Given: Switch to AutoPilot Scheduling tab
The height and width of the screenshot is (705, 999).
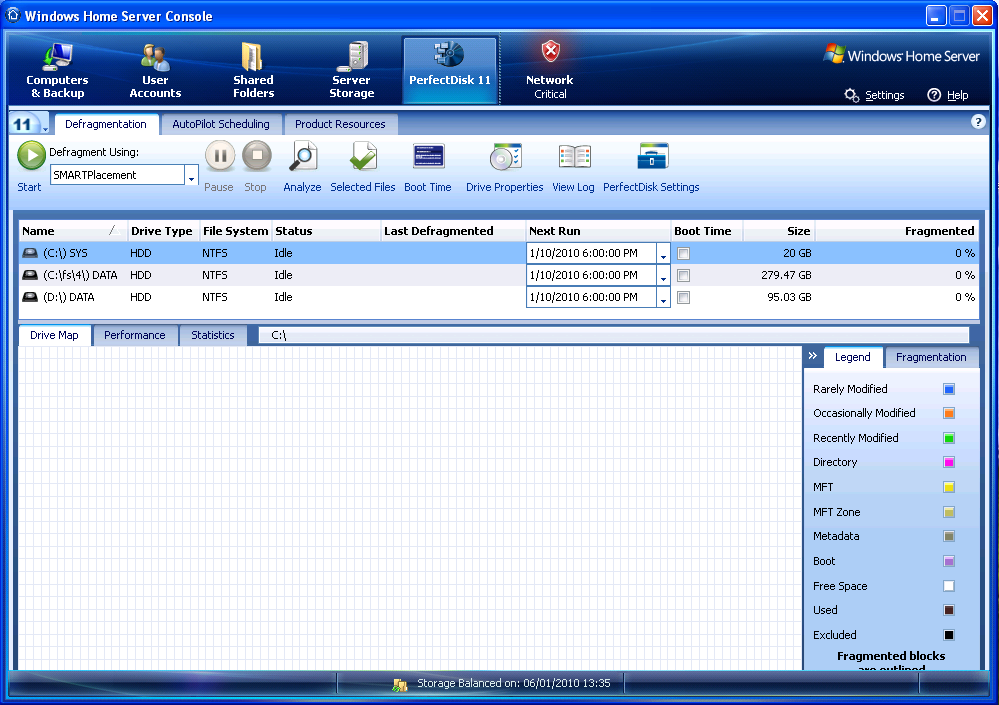Looking at the screenshot, I should [220, 124].
